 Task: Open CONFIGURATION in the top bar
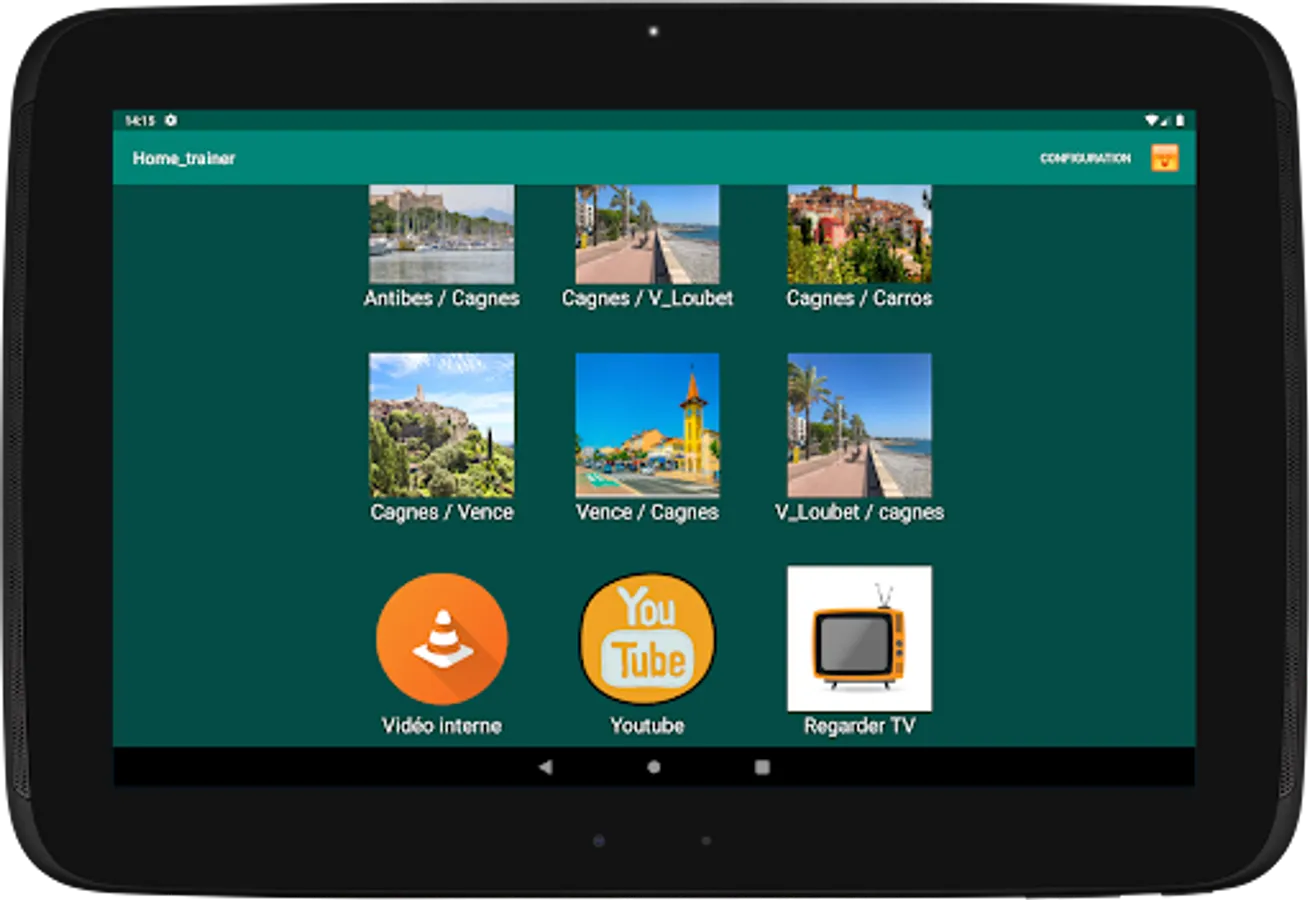(1085, 158)
